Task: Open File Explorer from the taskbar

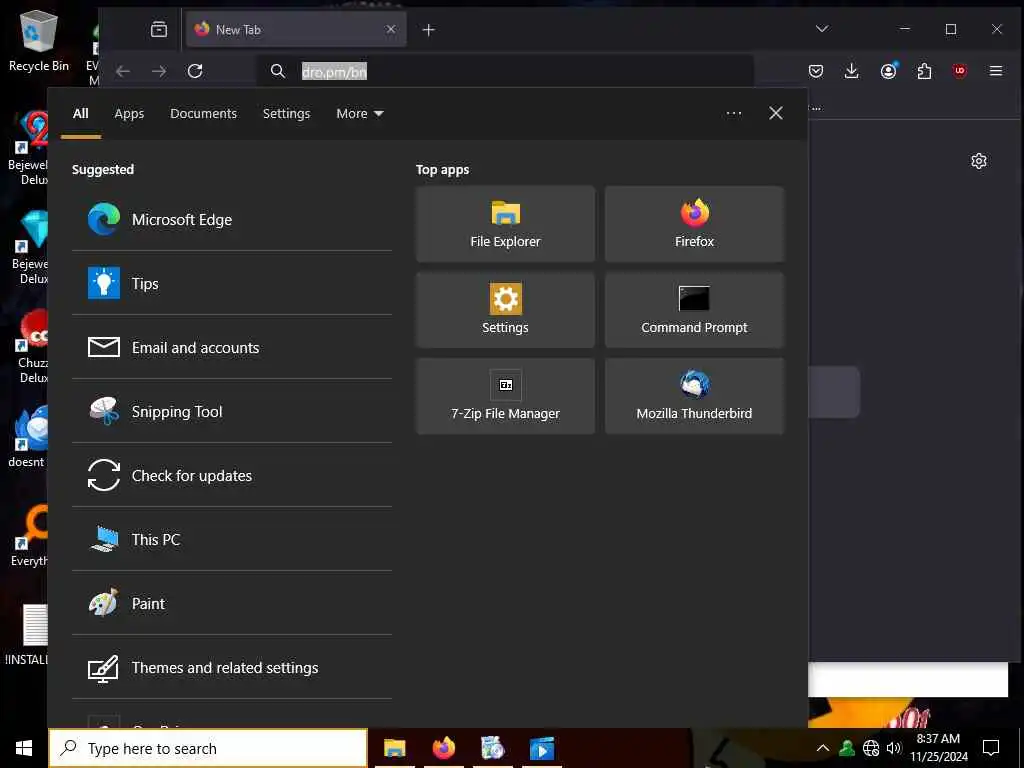Action: click(x=394, y=748)
